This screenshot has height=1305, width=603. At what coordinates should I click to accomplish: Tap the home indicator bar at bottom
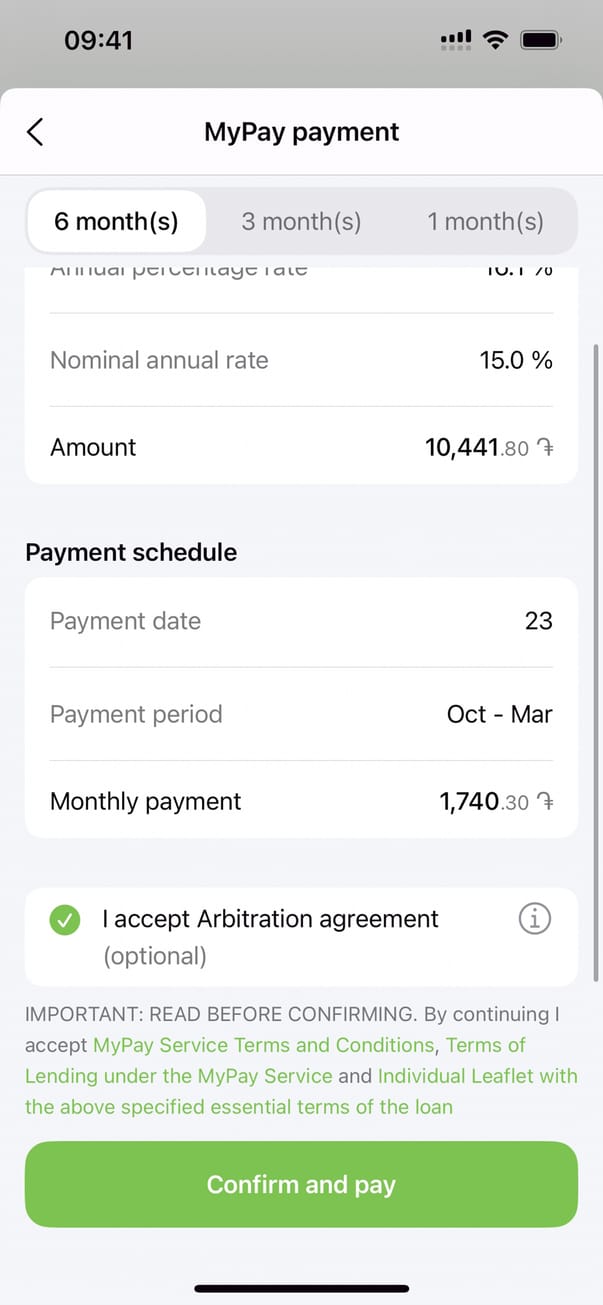pyautogui.click(x=301, y=1288)
